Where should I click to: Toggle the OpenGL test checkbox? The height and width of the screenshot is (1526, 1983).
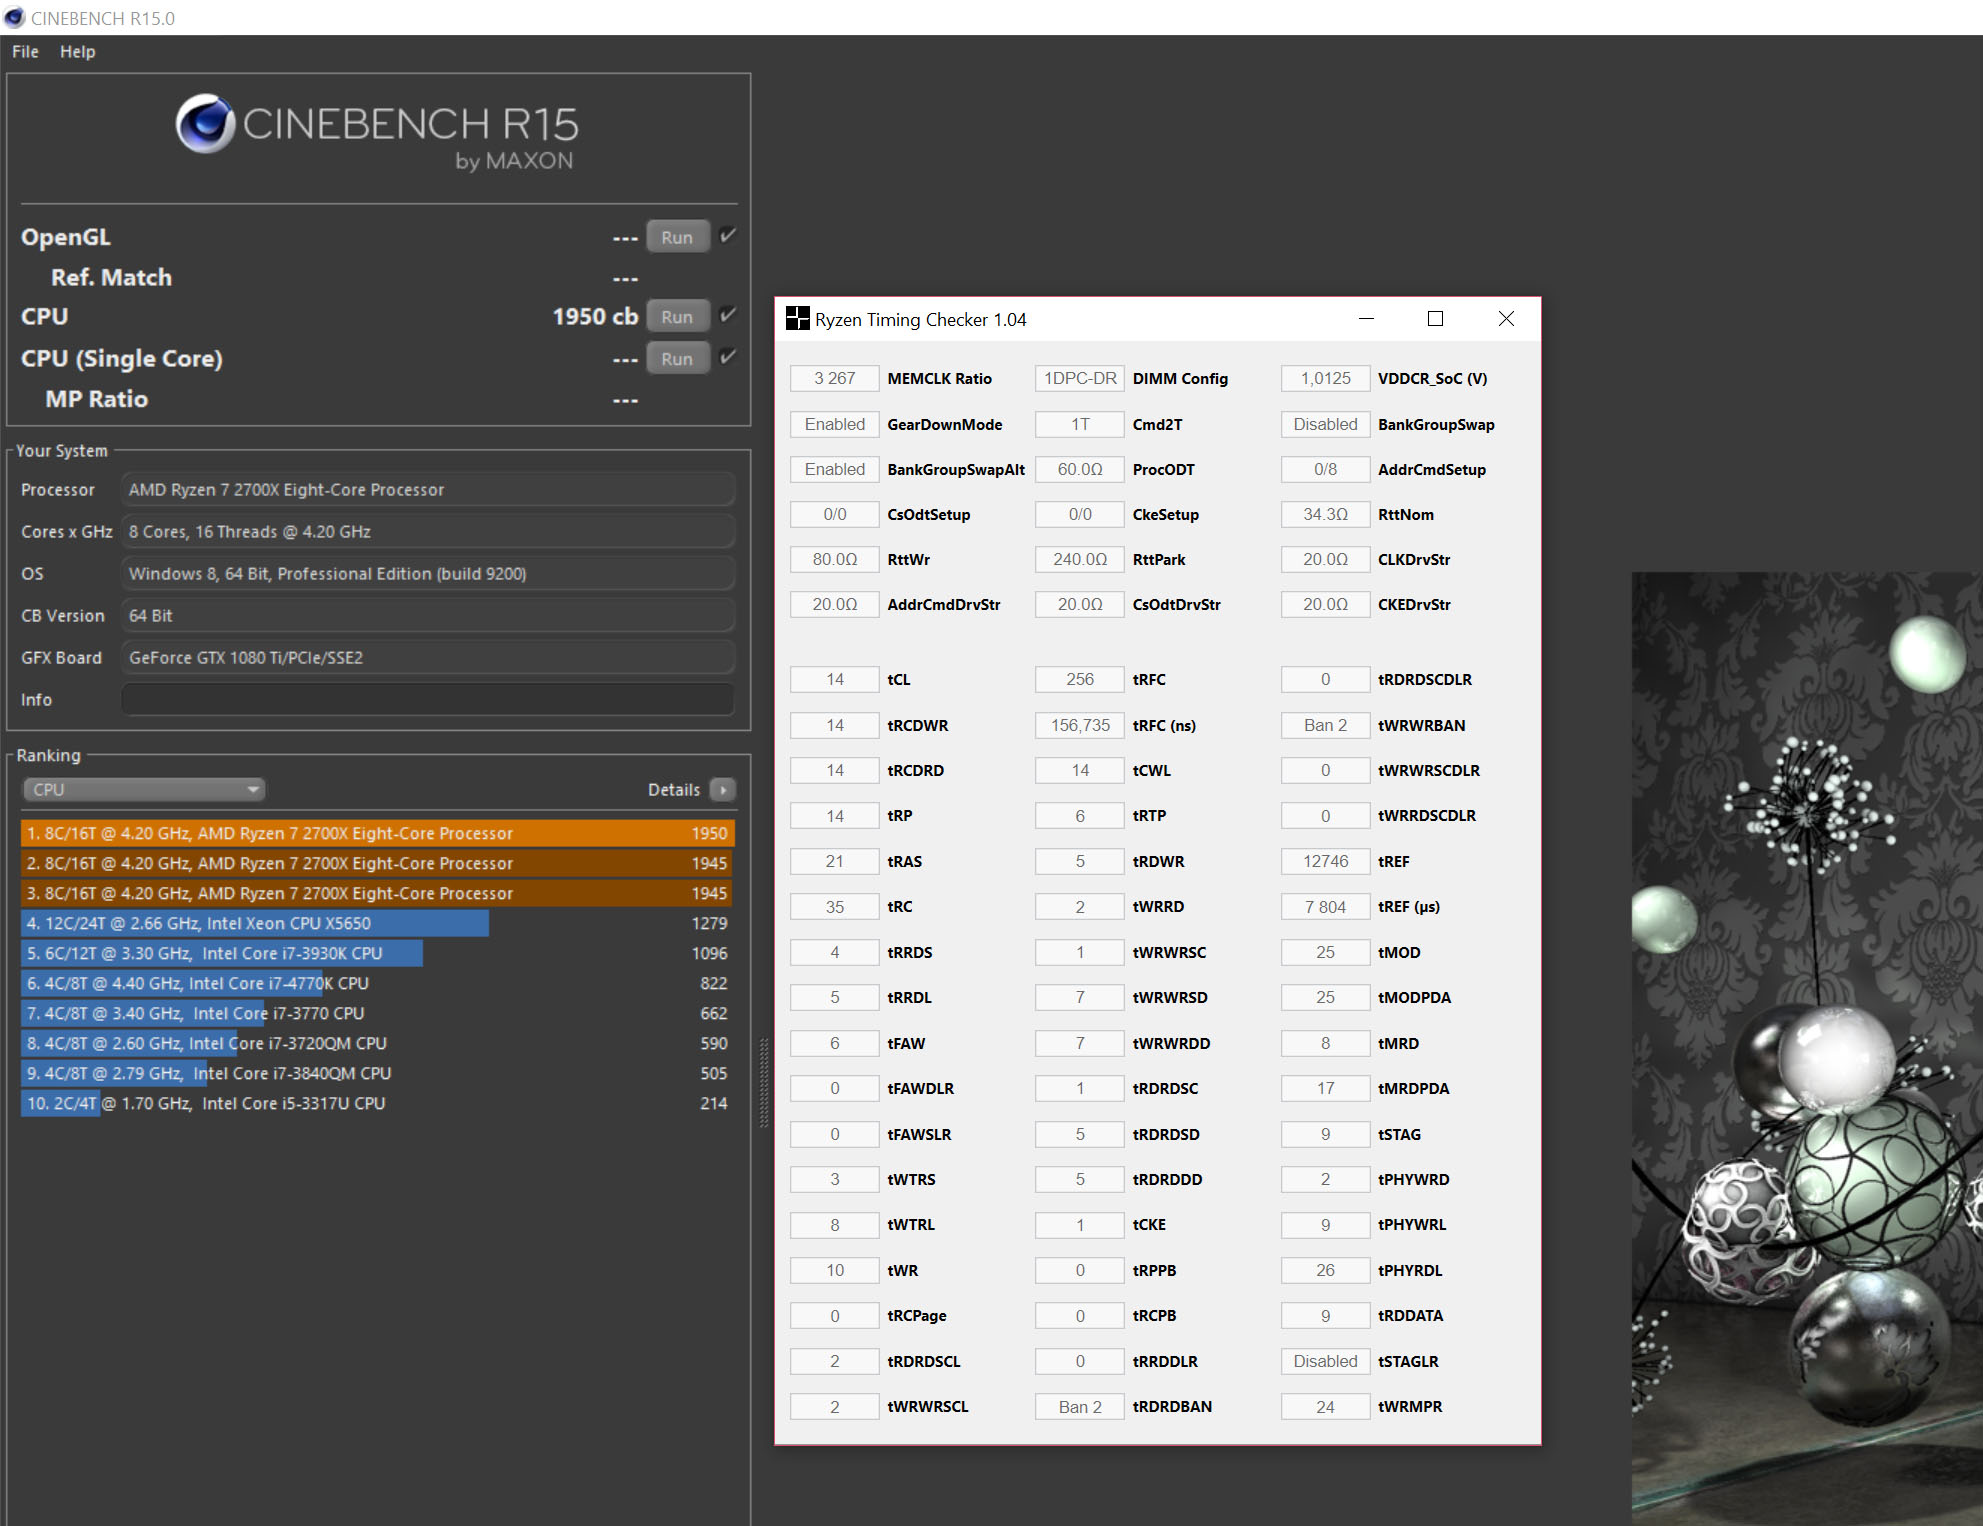click(x=728, y=236)
